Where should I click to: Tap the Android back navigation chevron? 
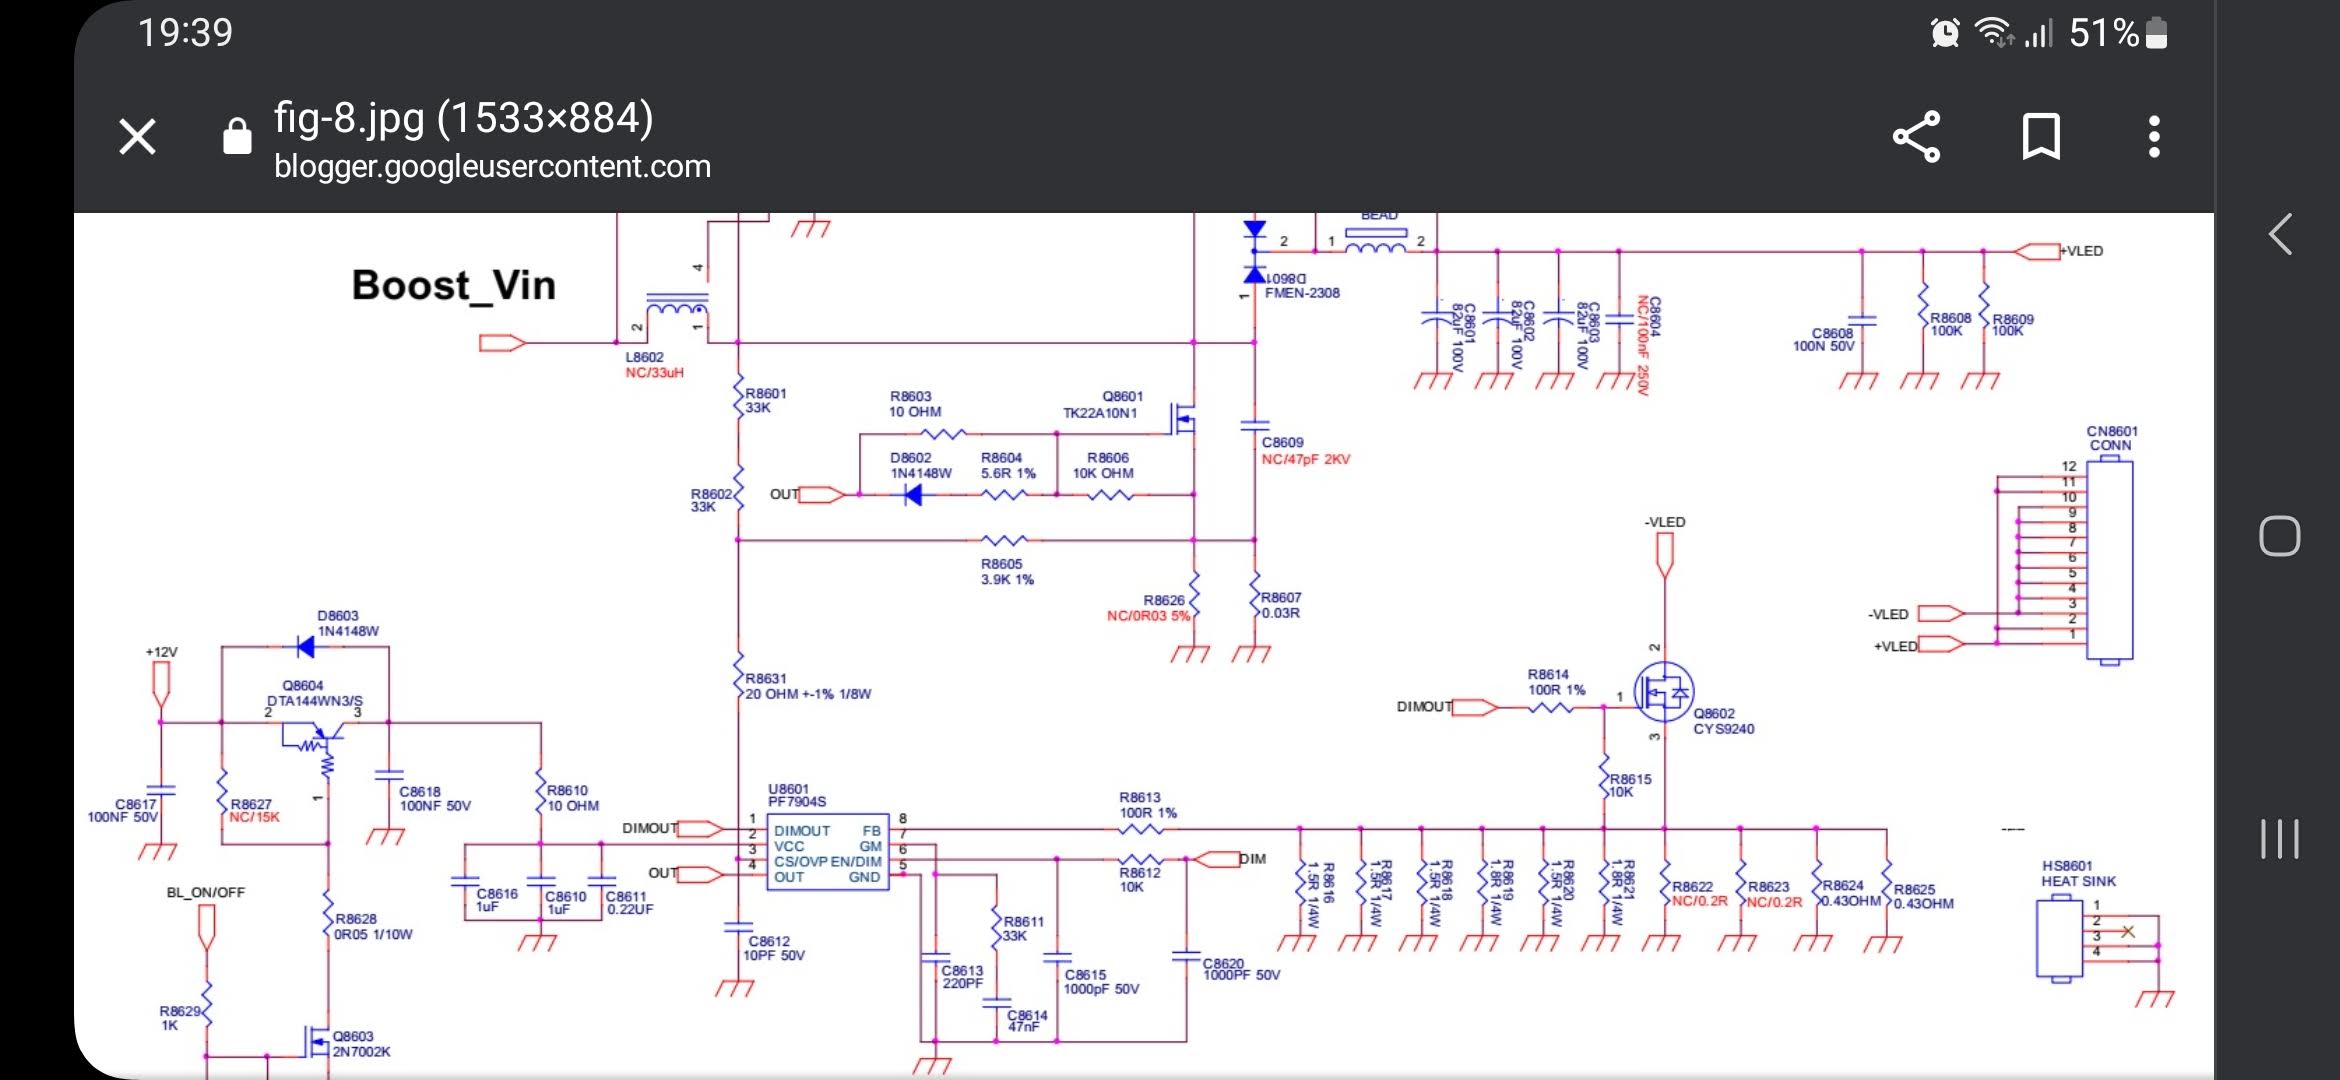point(2280,235)
